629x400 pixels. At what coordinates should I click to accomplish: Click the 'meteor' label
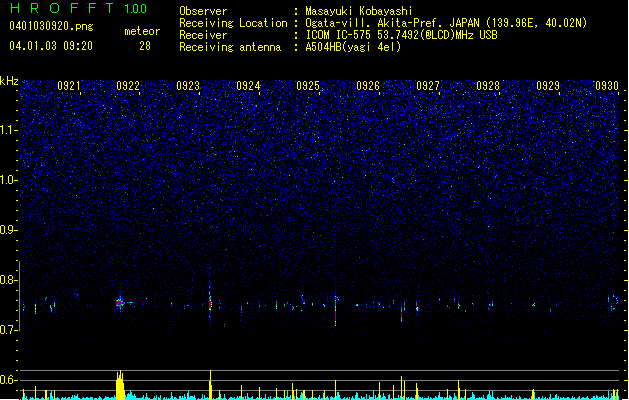pos(142,31)
